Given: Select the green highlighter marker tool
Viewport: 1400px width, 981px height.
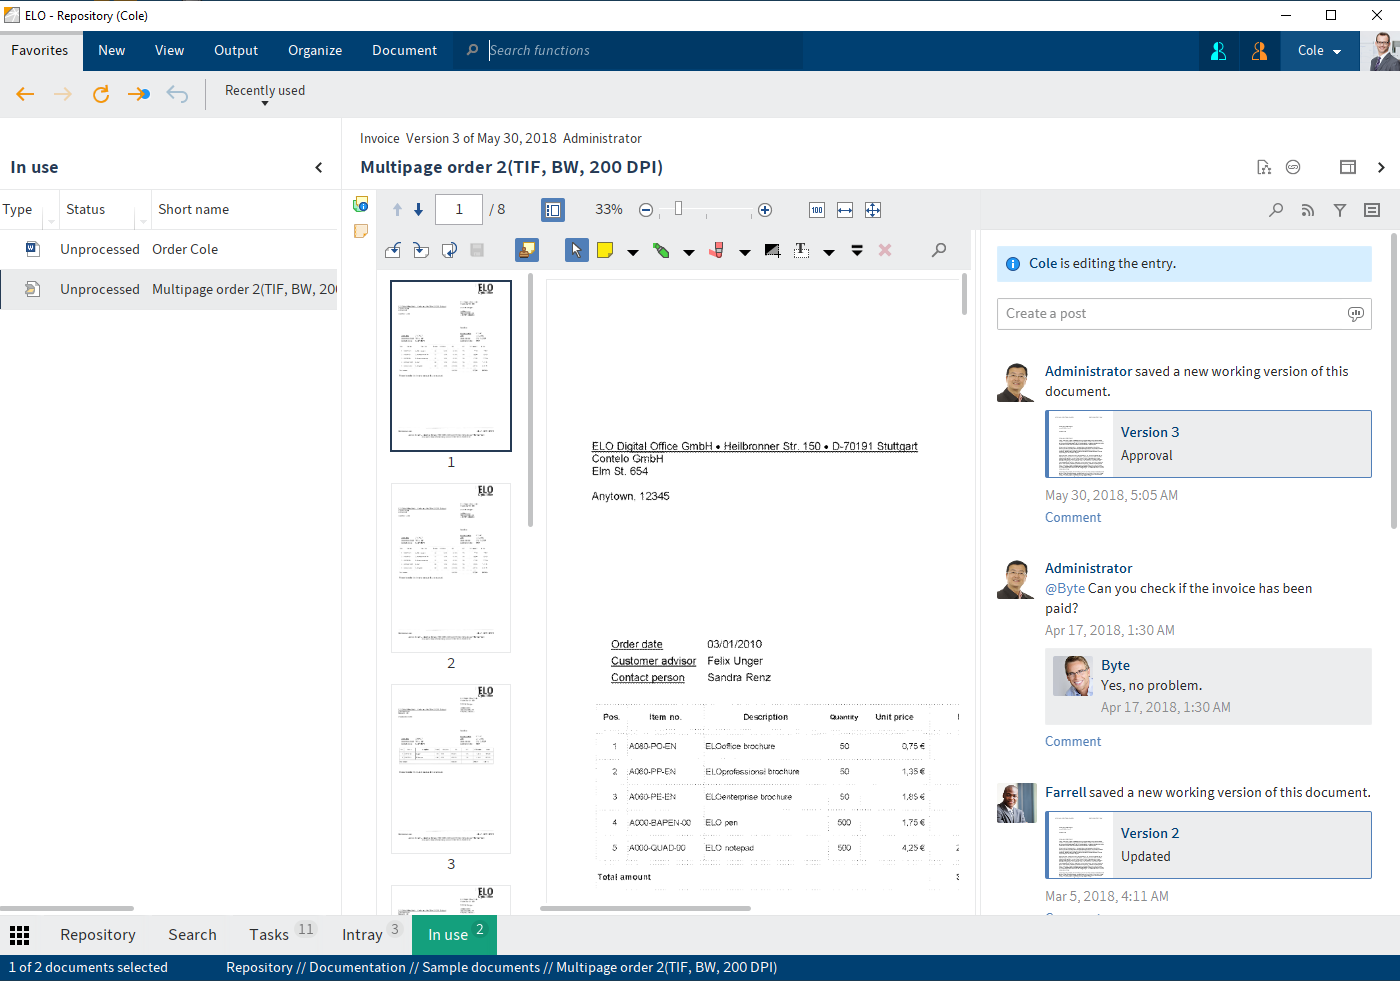Looking at the screenshot, I should [661, 250].
